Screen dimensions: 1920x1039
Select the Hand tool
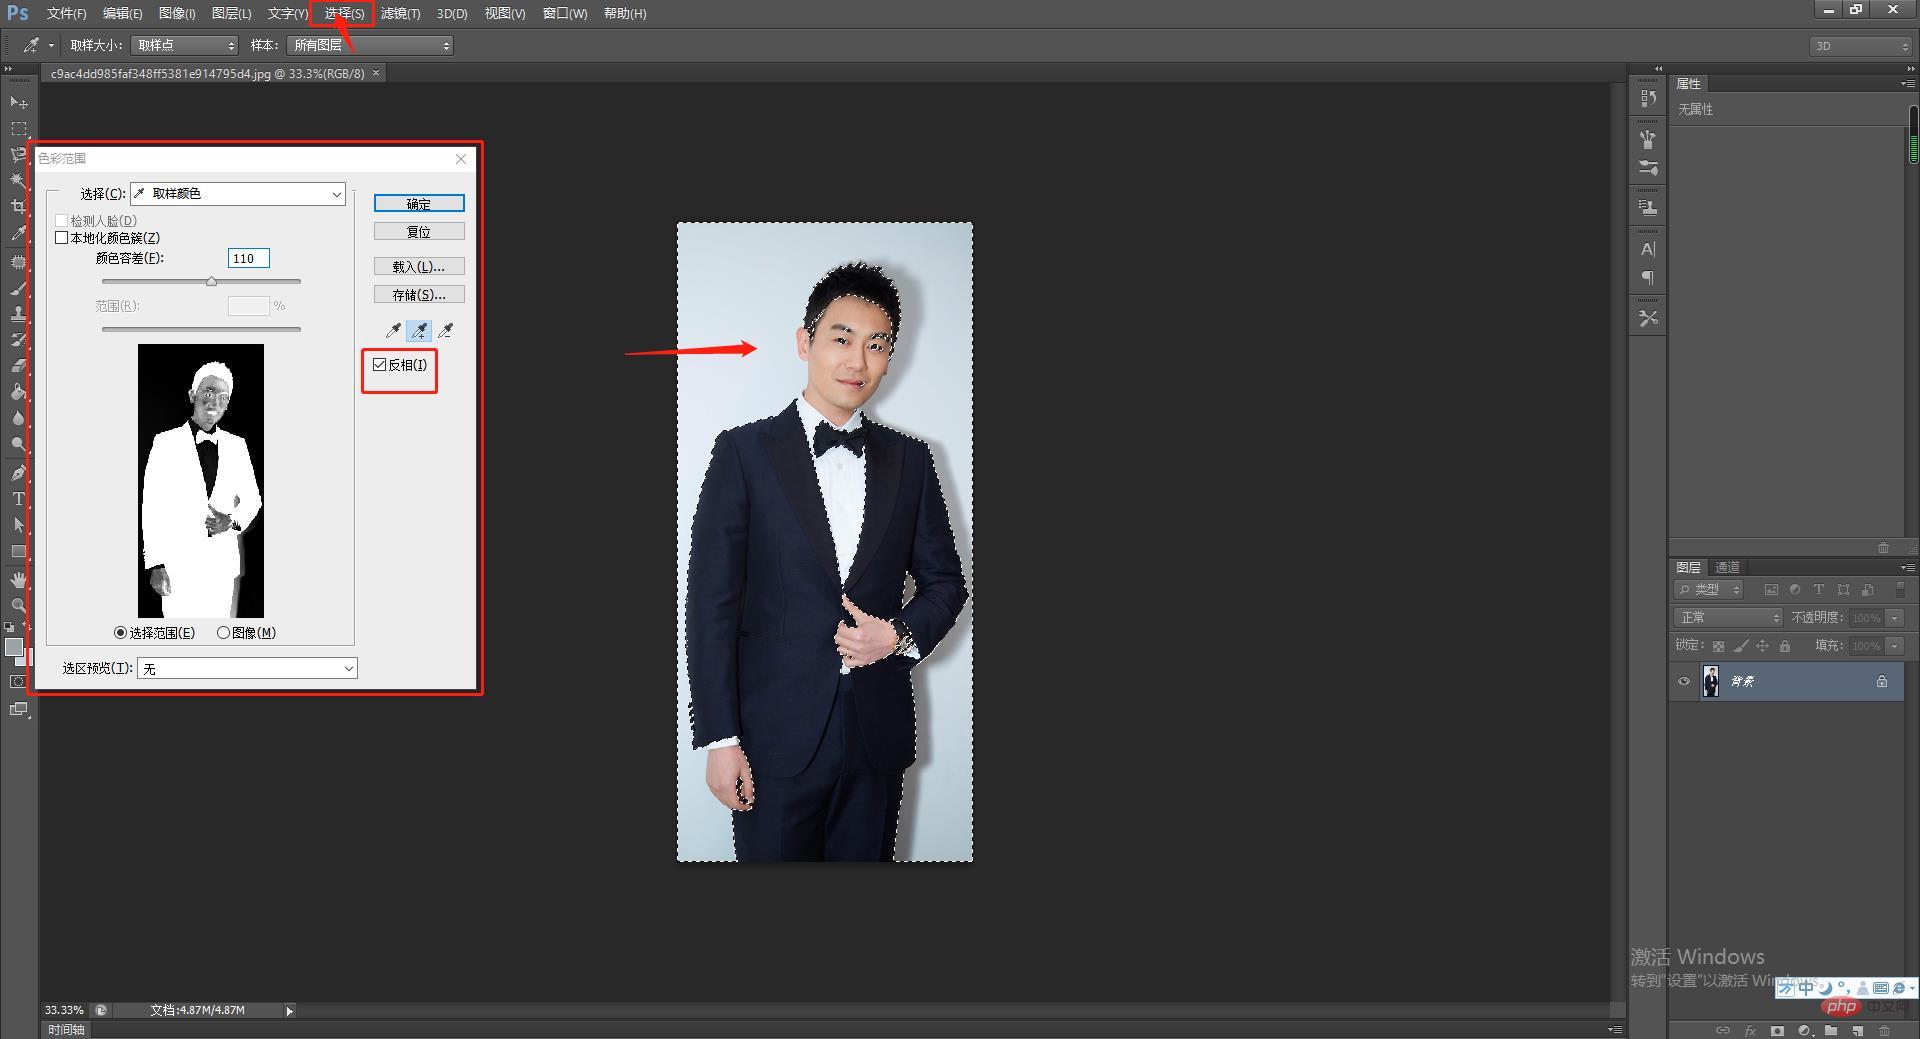point(18,580)
